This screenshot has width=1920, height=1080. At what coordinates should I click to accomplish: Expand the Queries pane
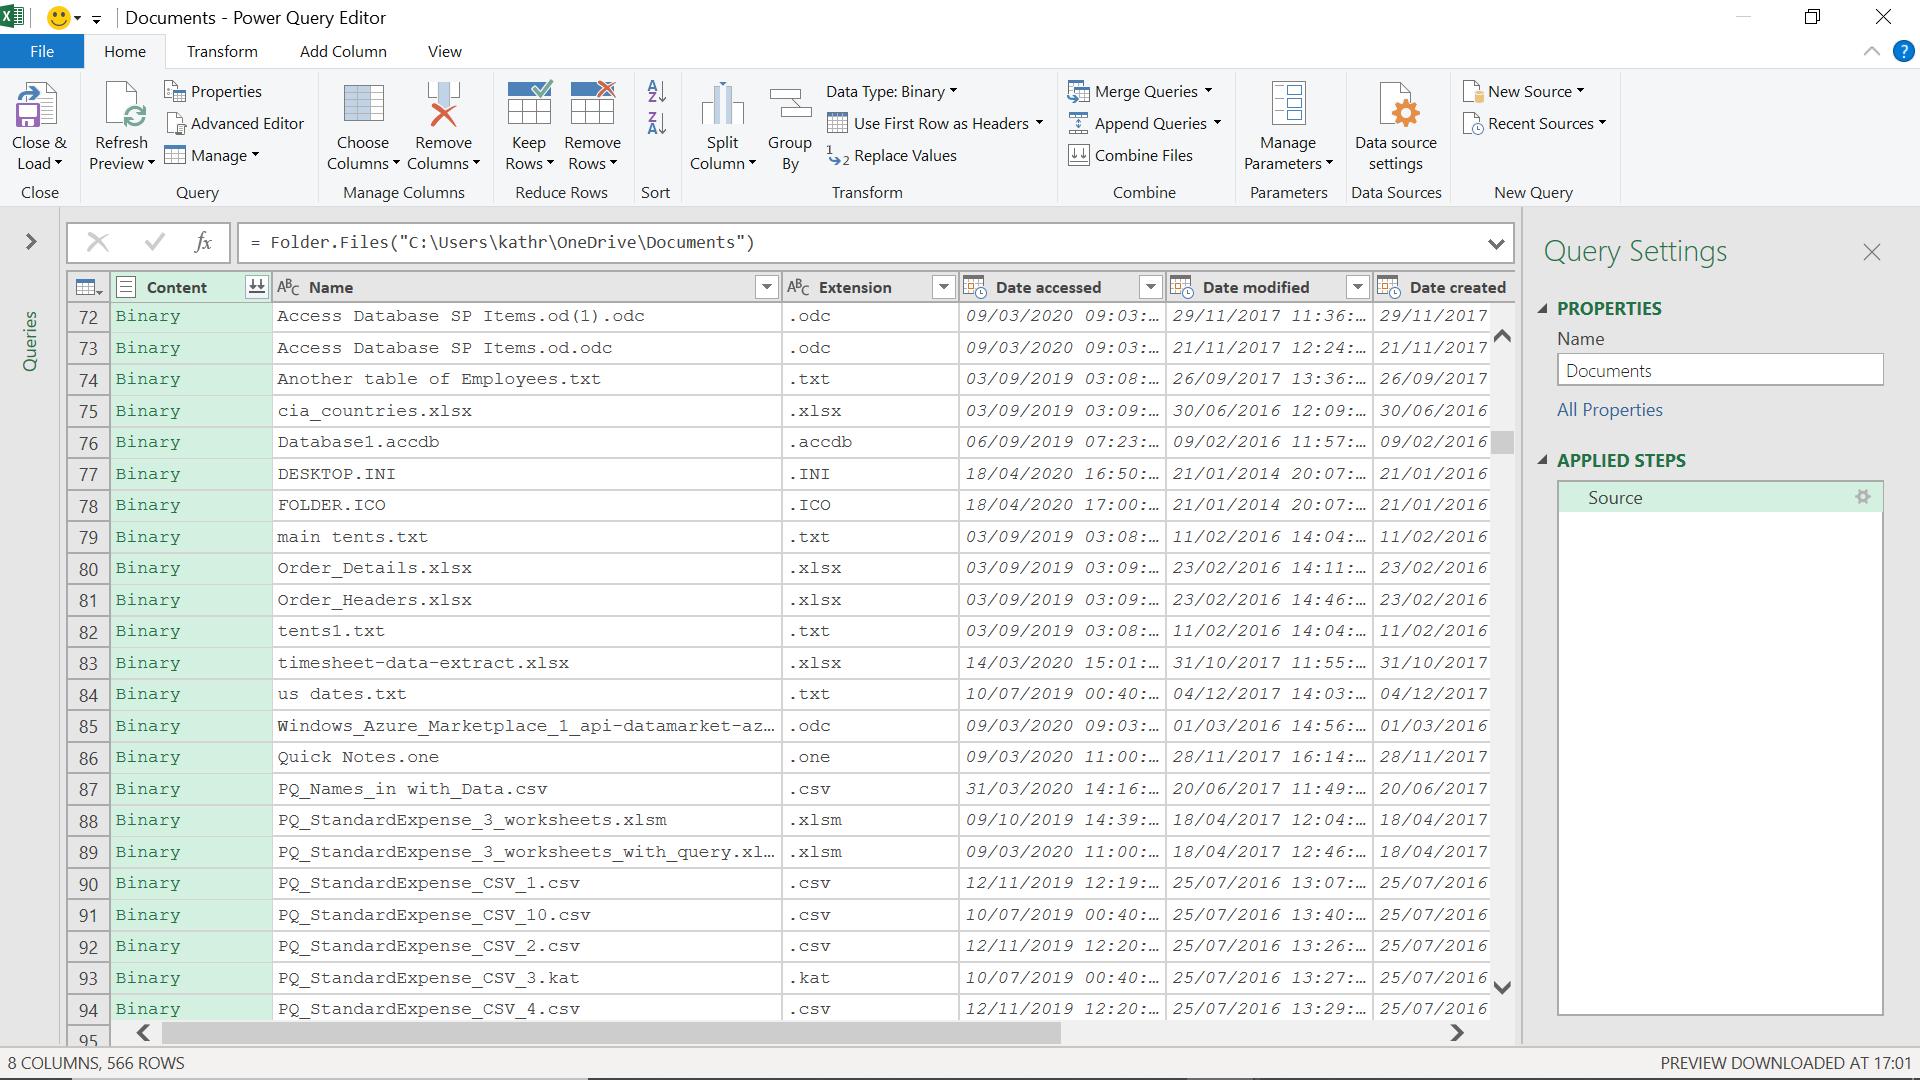click(x=31, y=242)
